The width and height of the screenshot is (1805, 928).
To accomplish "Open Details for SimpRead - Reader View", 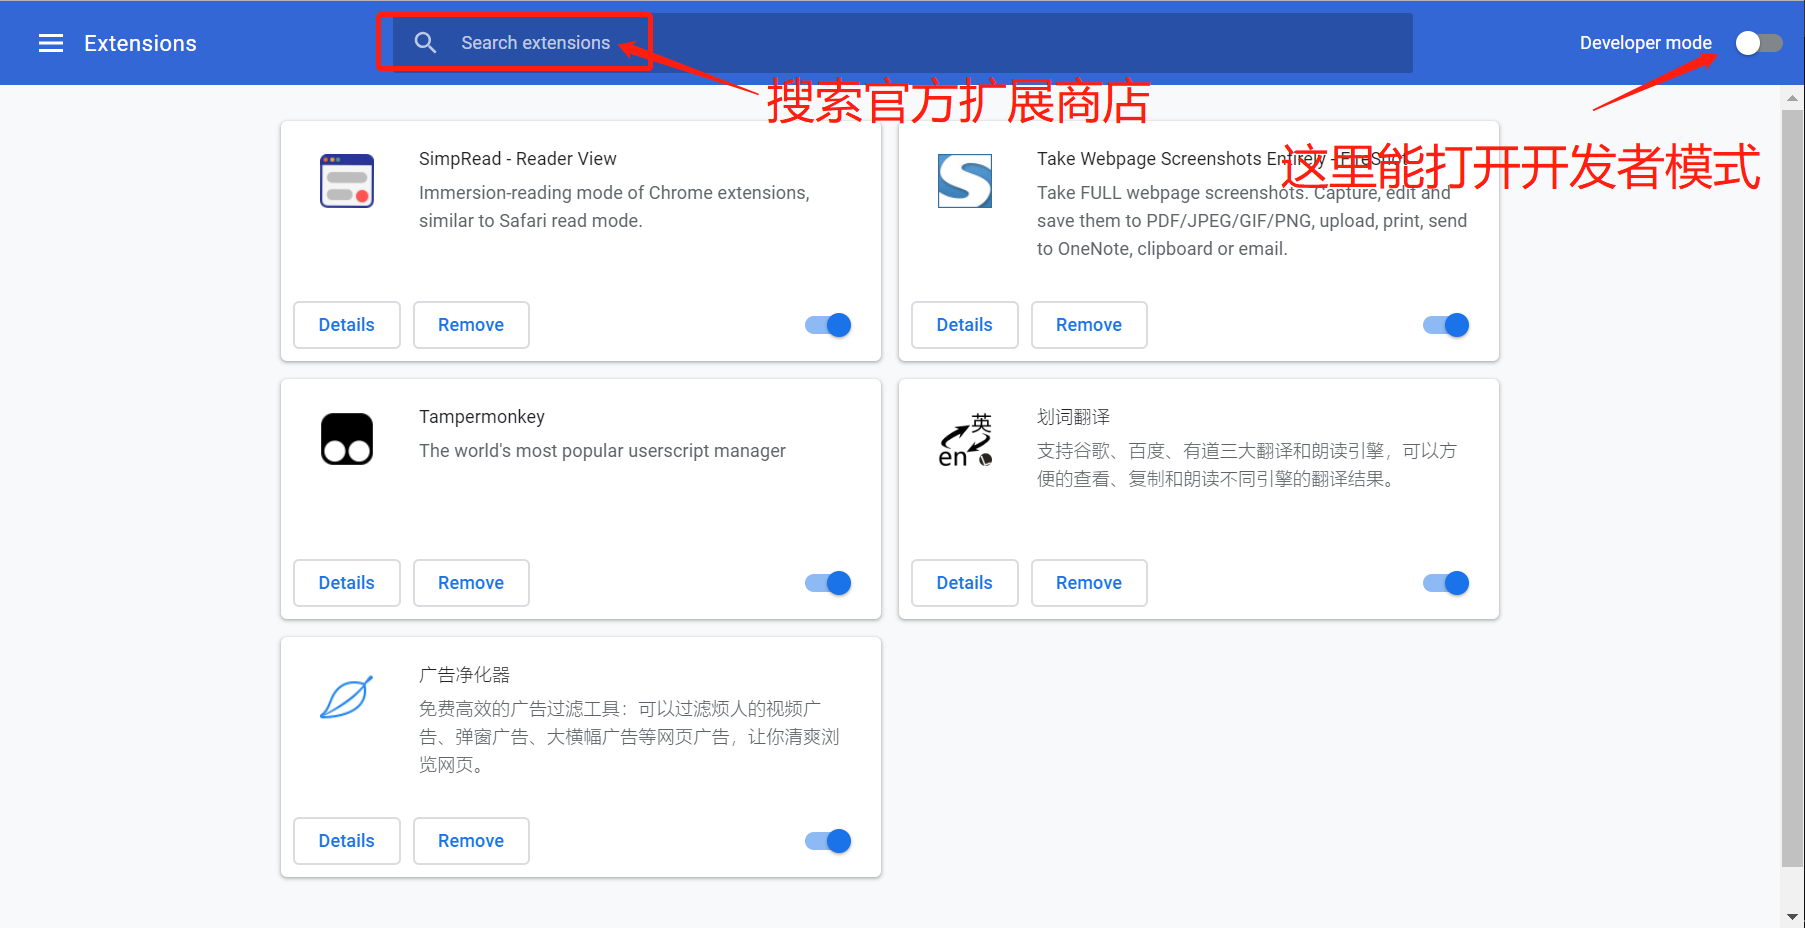I will point(347,325).
